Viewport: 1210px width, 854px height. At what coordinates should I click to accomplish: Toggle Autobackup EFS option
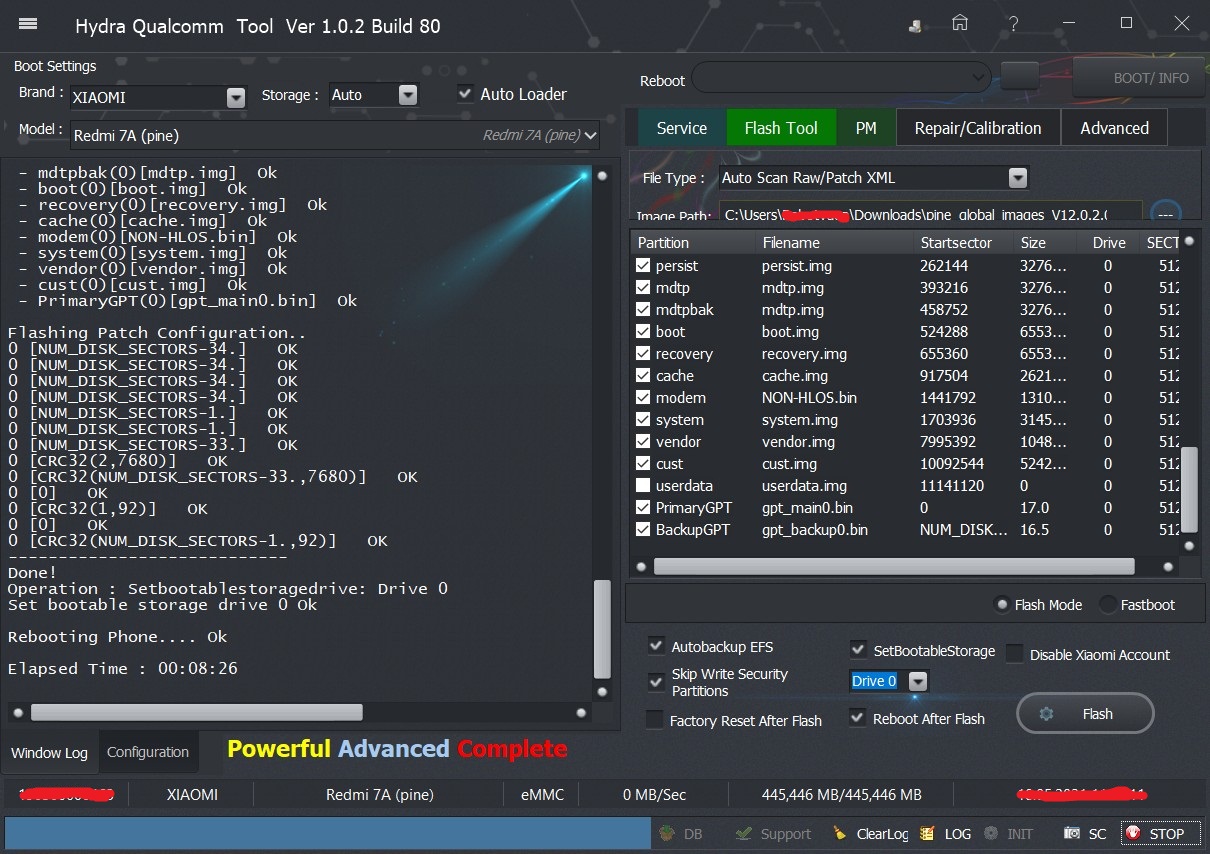[656, 645]
